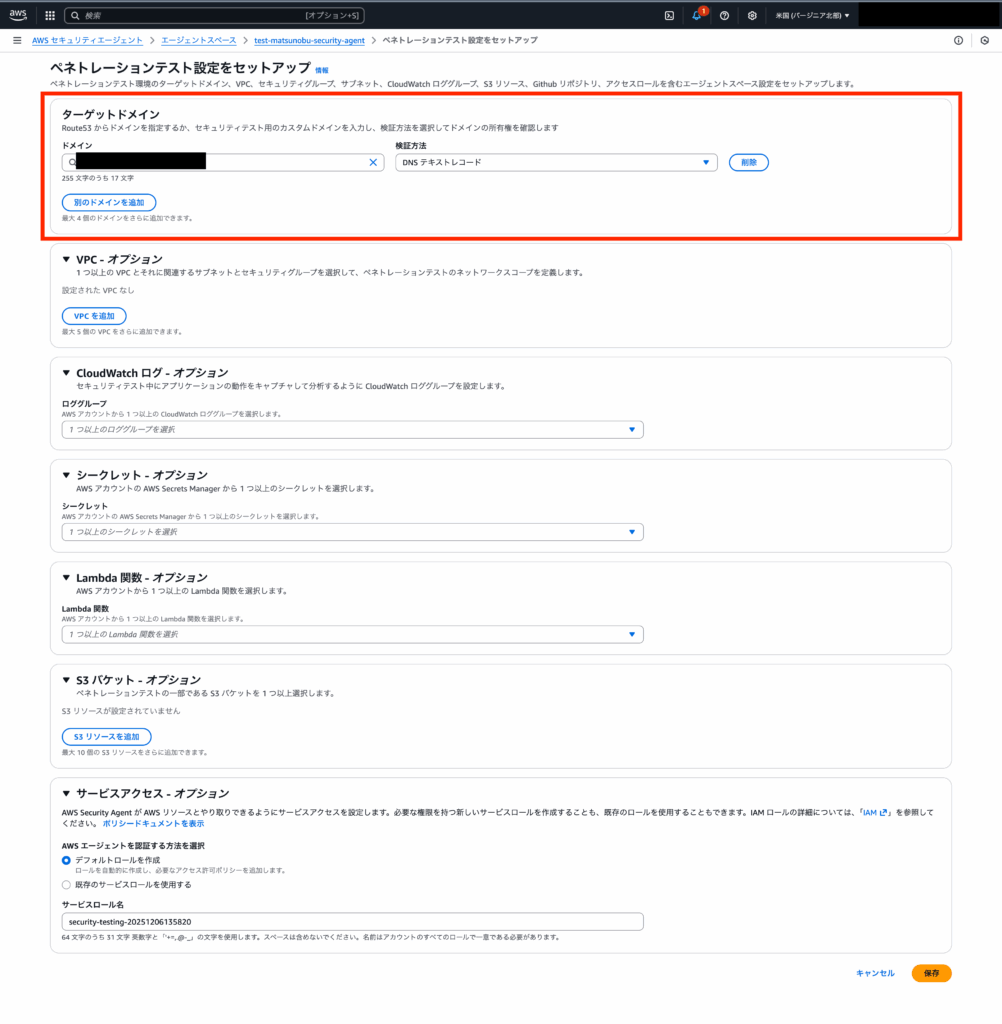Select デフォルトロールを作成 radio button
Viewport: 1002px width, 1024px height.
click(66, 860)
